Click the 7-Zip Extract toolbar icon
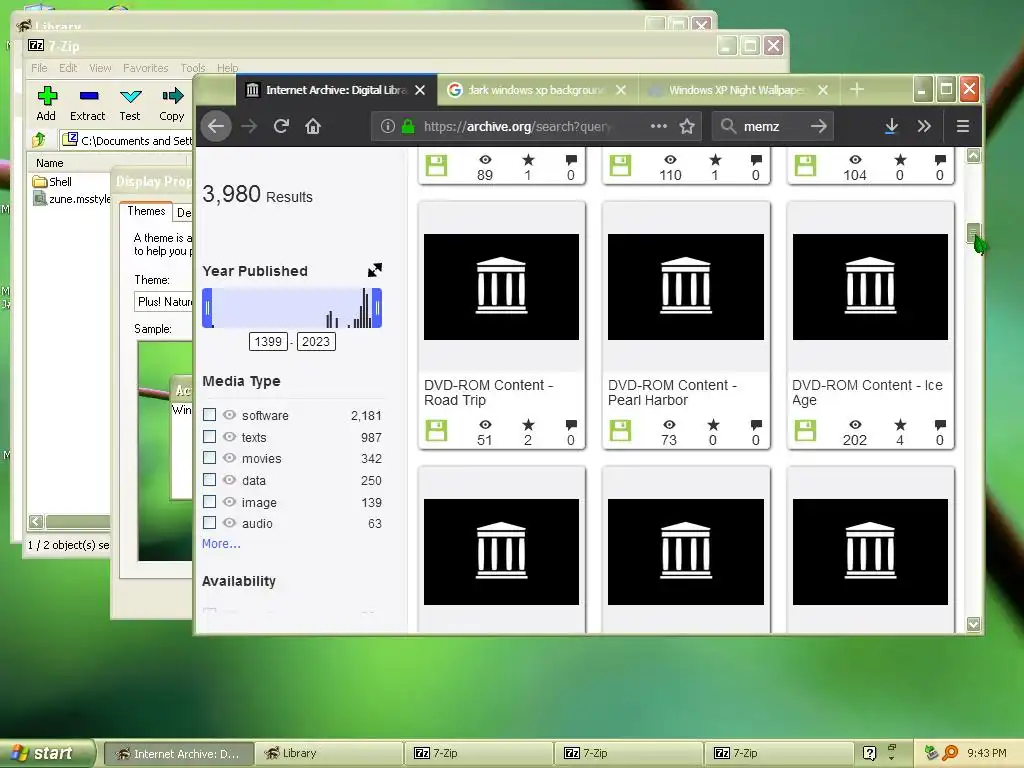This screenshot has height=768, width=1024. click(x=88, y=96)
